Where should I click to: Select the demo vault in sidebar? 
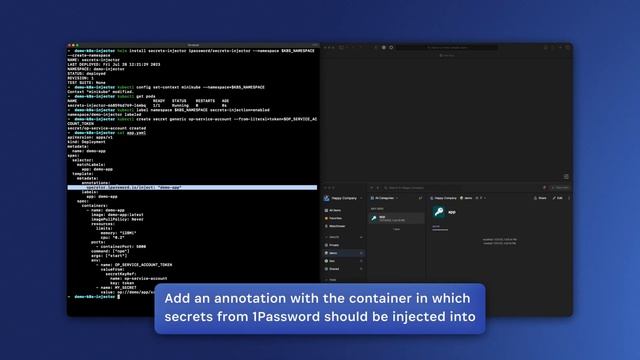coord(343,253)
